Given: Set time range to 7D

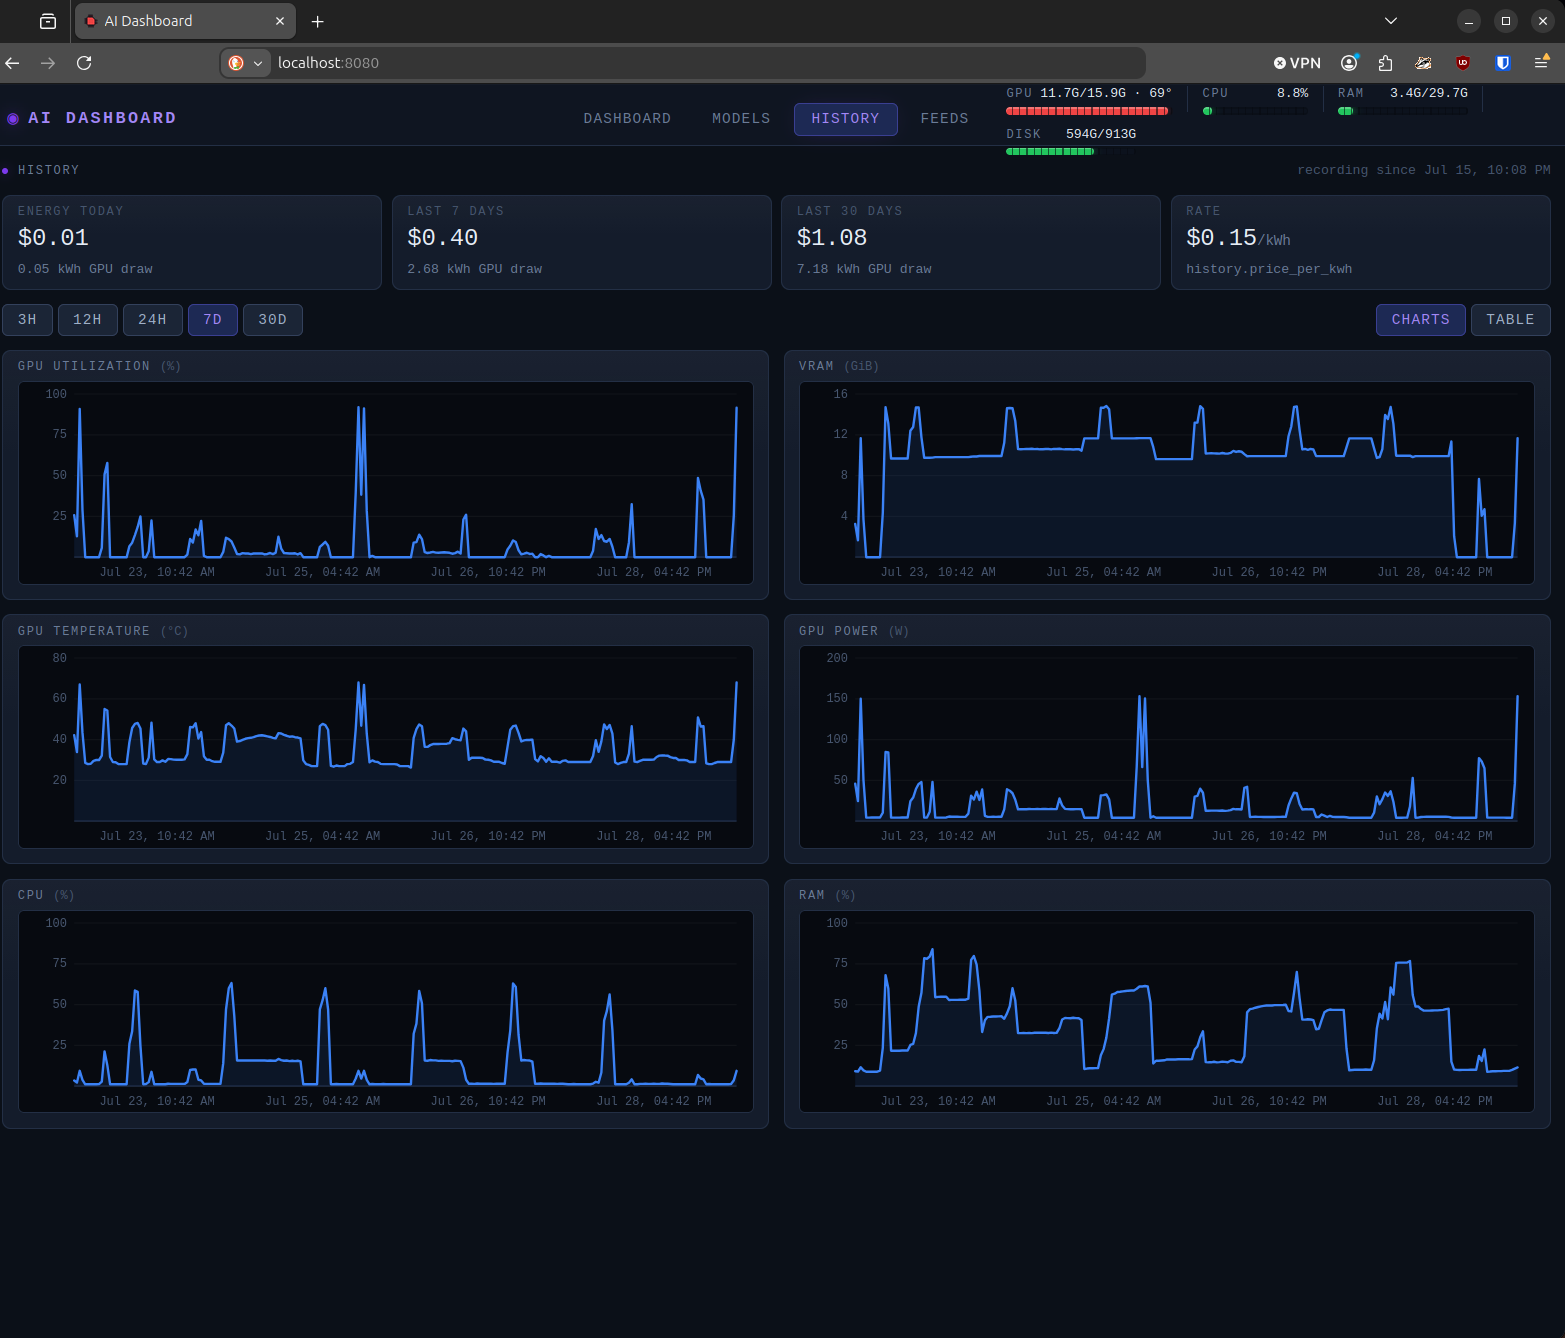Looking at the screenshot, I should [212, 320].
